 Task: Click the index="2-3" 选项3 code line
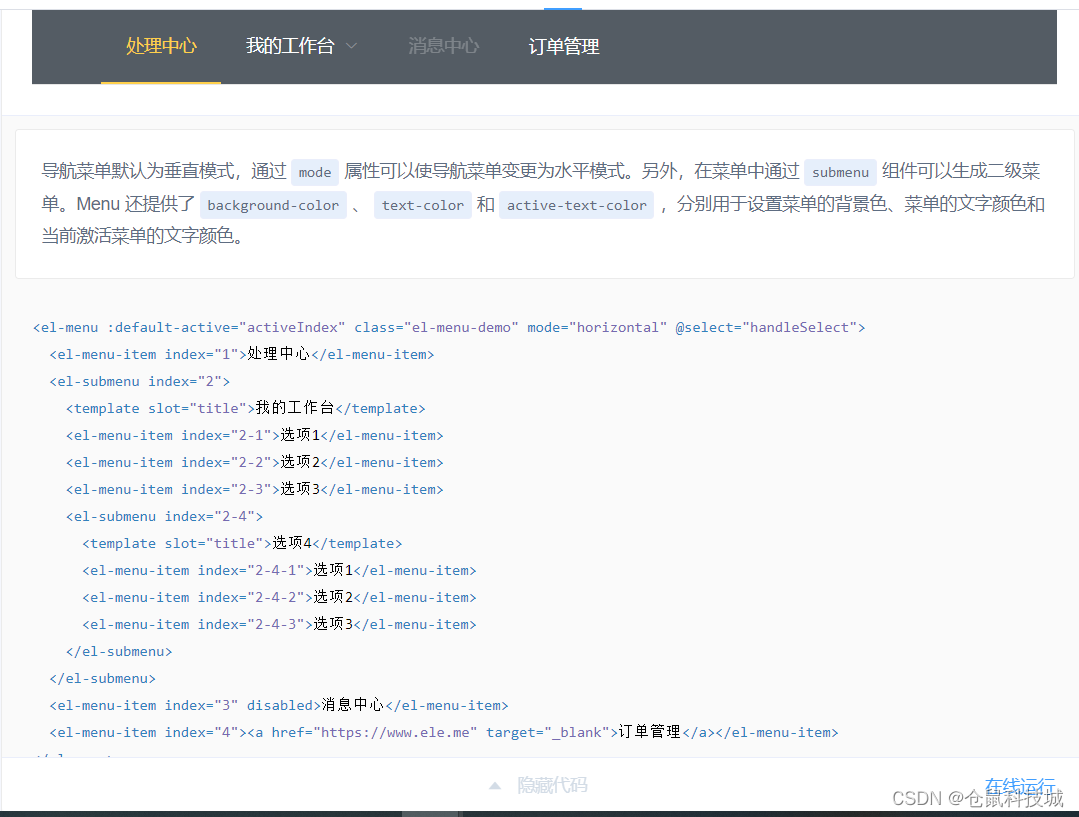(x=255, y=489)
